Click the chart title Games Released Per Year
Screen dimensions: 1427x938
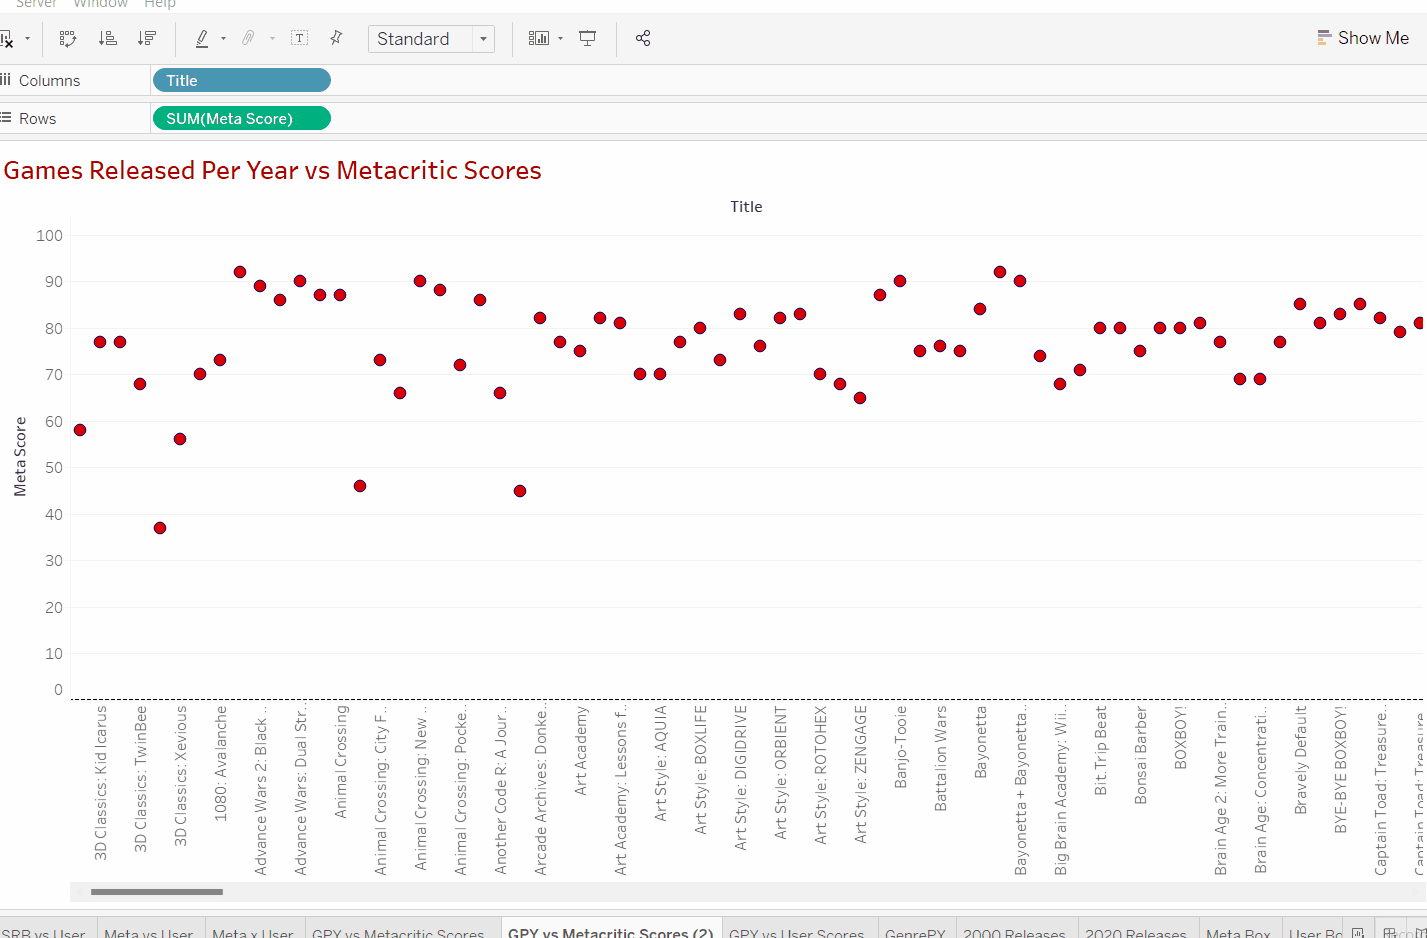[x=272, y=170]
